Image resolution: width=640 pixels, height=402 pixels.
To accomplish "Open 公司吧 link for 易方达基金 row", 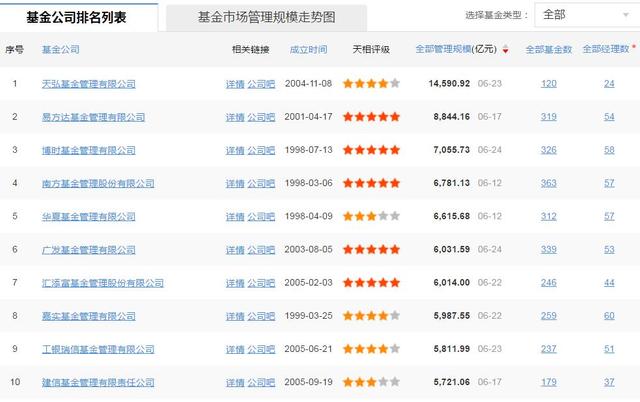I will point(261,117).
